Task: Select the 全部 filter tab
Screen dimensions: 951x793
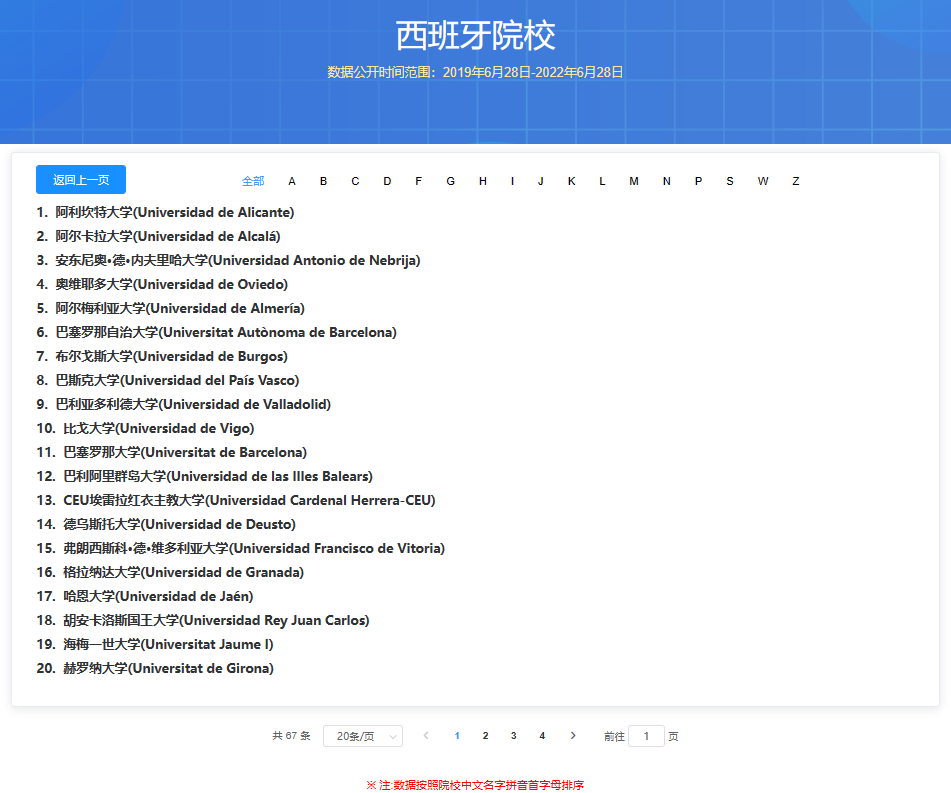Action: point(253,181)
